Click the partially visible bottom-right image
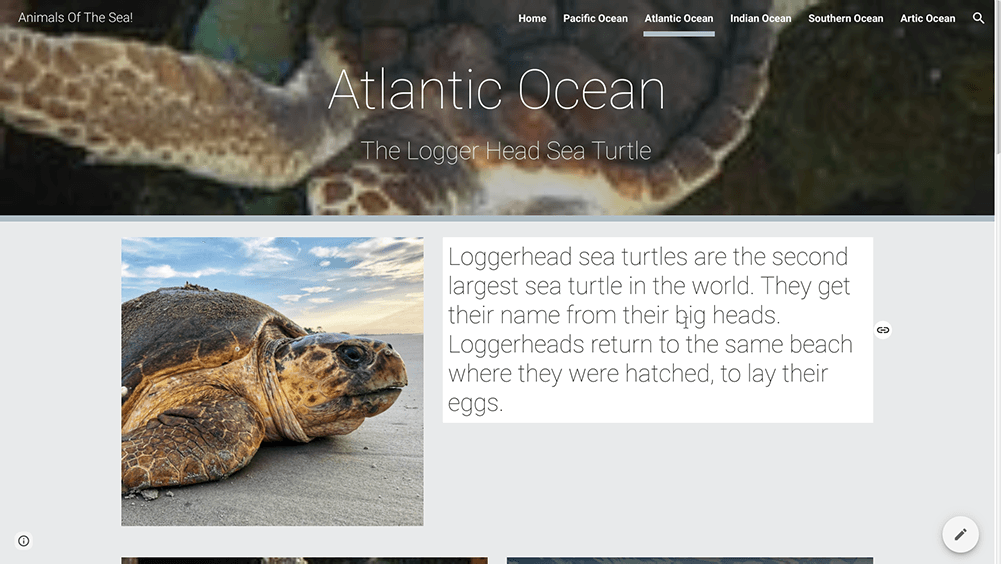This screenshot has height=564, width=1001. (689, 560)
